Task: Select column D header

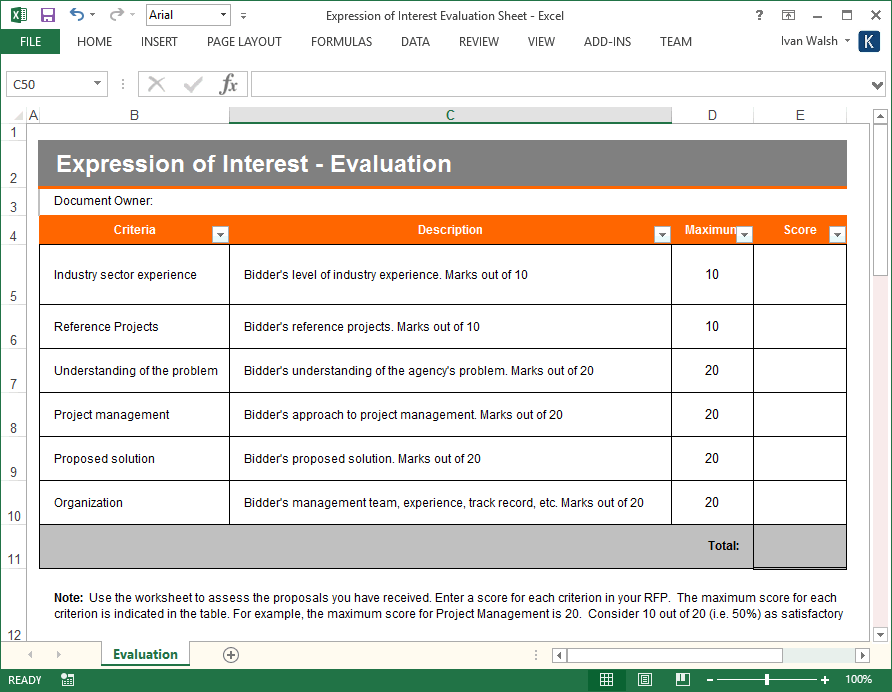Action: 712,115
